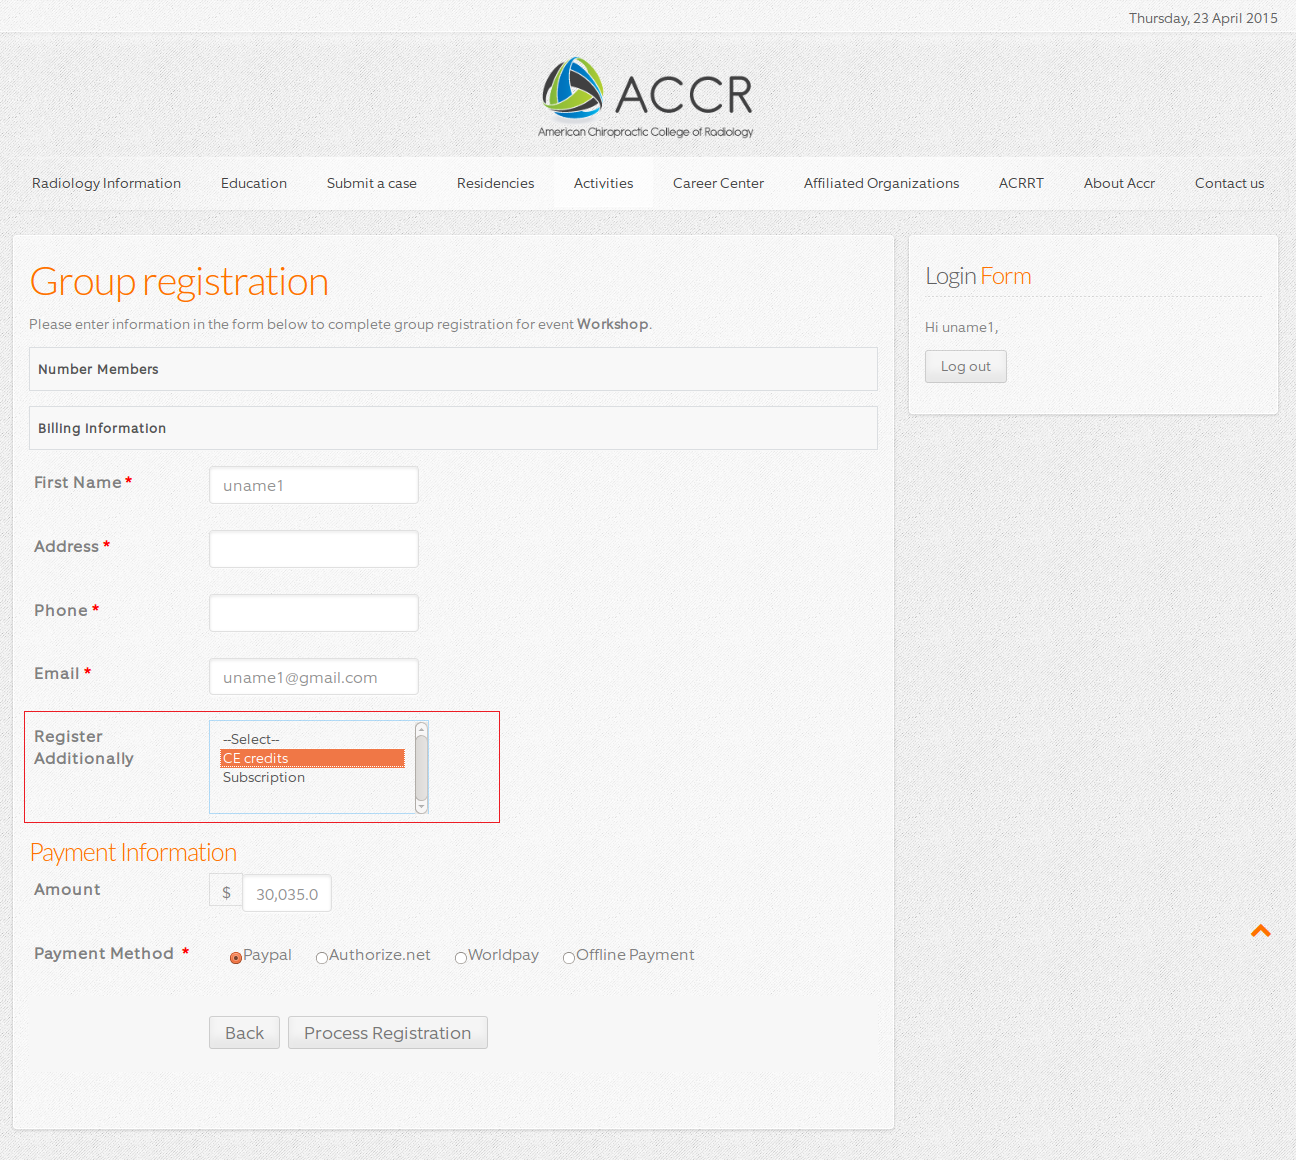The image size is (1296, 1160).
Task: Click the orange scroll-to-top arrow
Action: tap(1260, 931)
